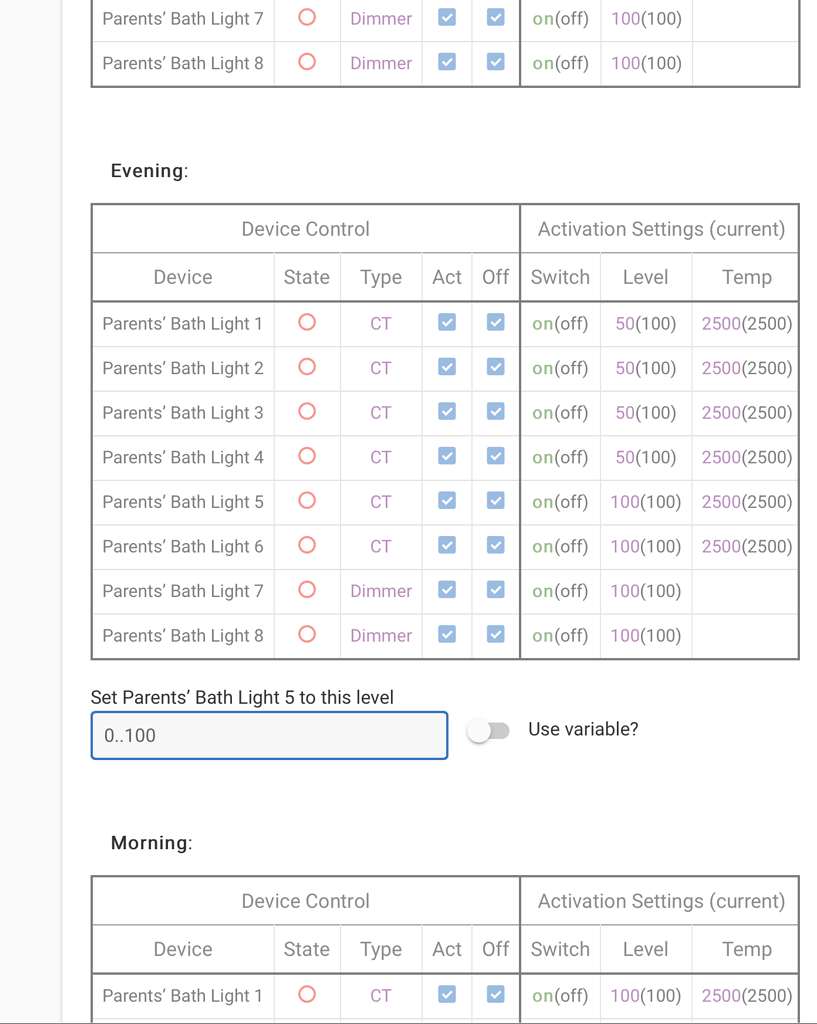This screenshot has width=817, height=1024.
Task: Click state circle for Evening Bath Light 1
Action: coord(307,323)
